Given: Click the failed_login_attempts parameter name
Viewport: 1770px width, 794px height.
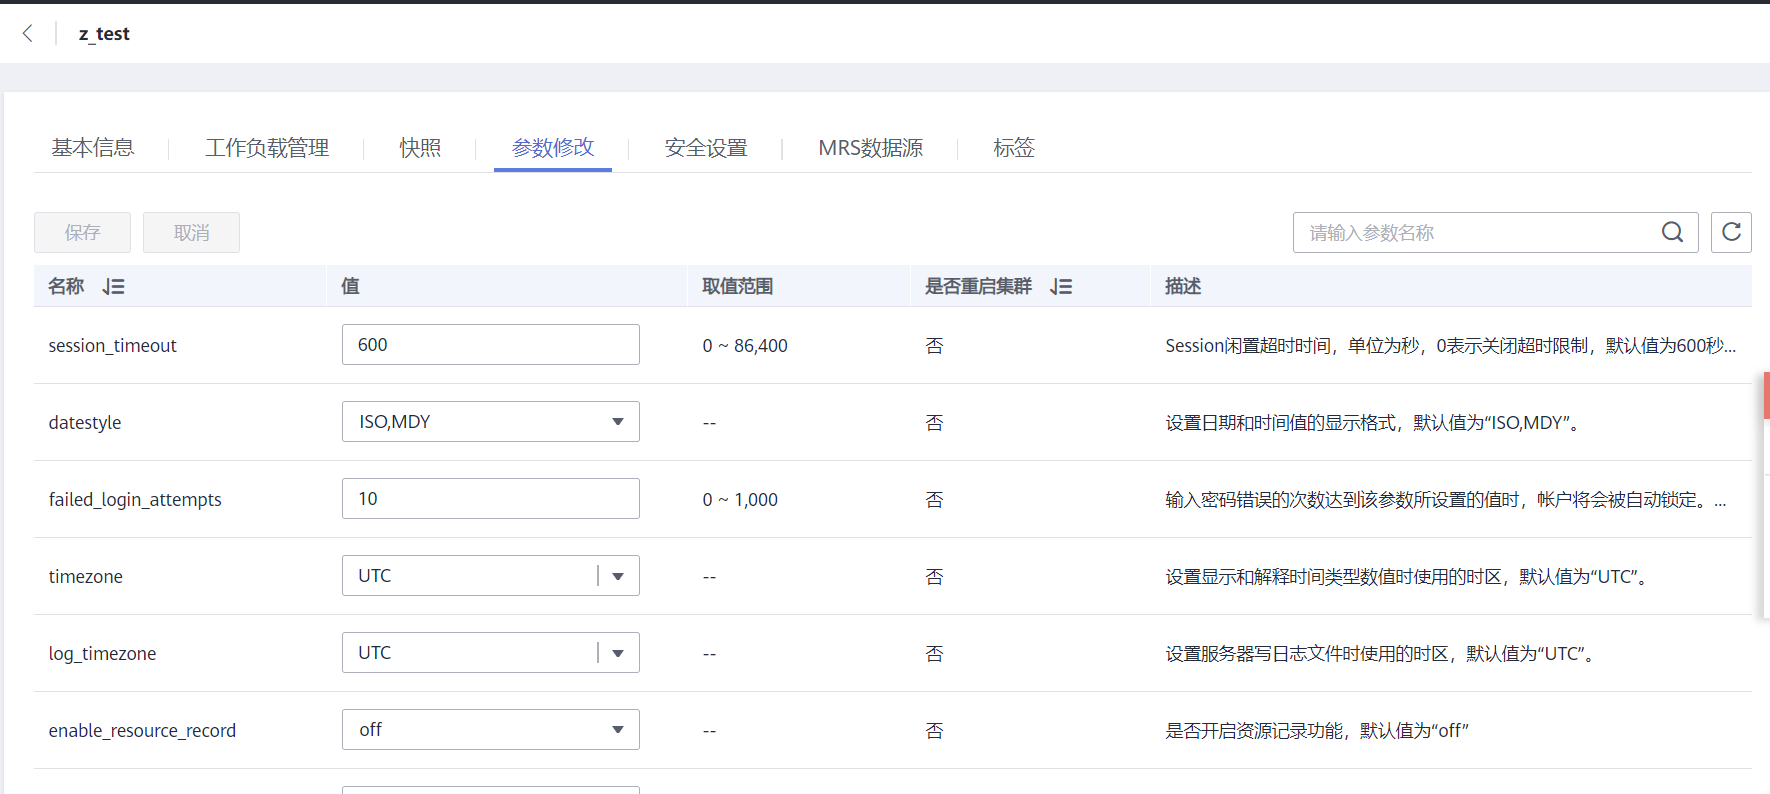Looking at the screenshot, I should [135, 499].
